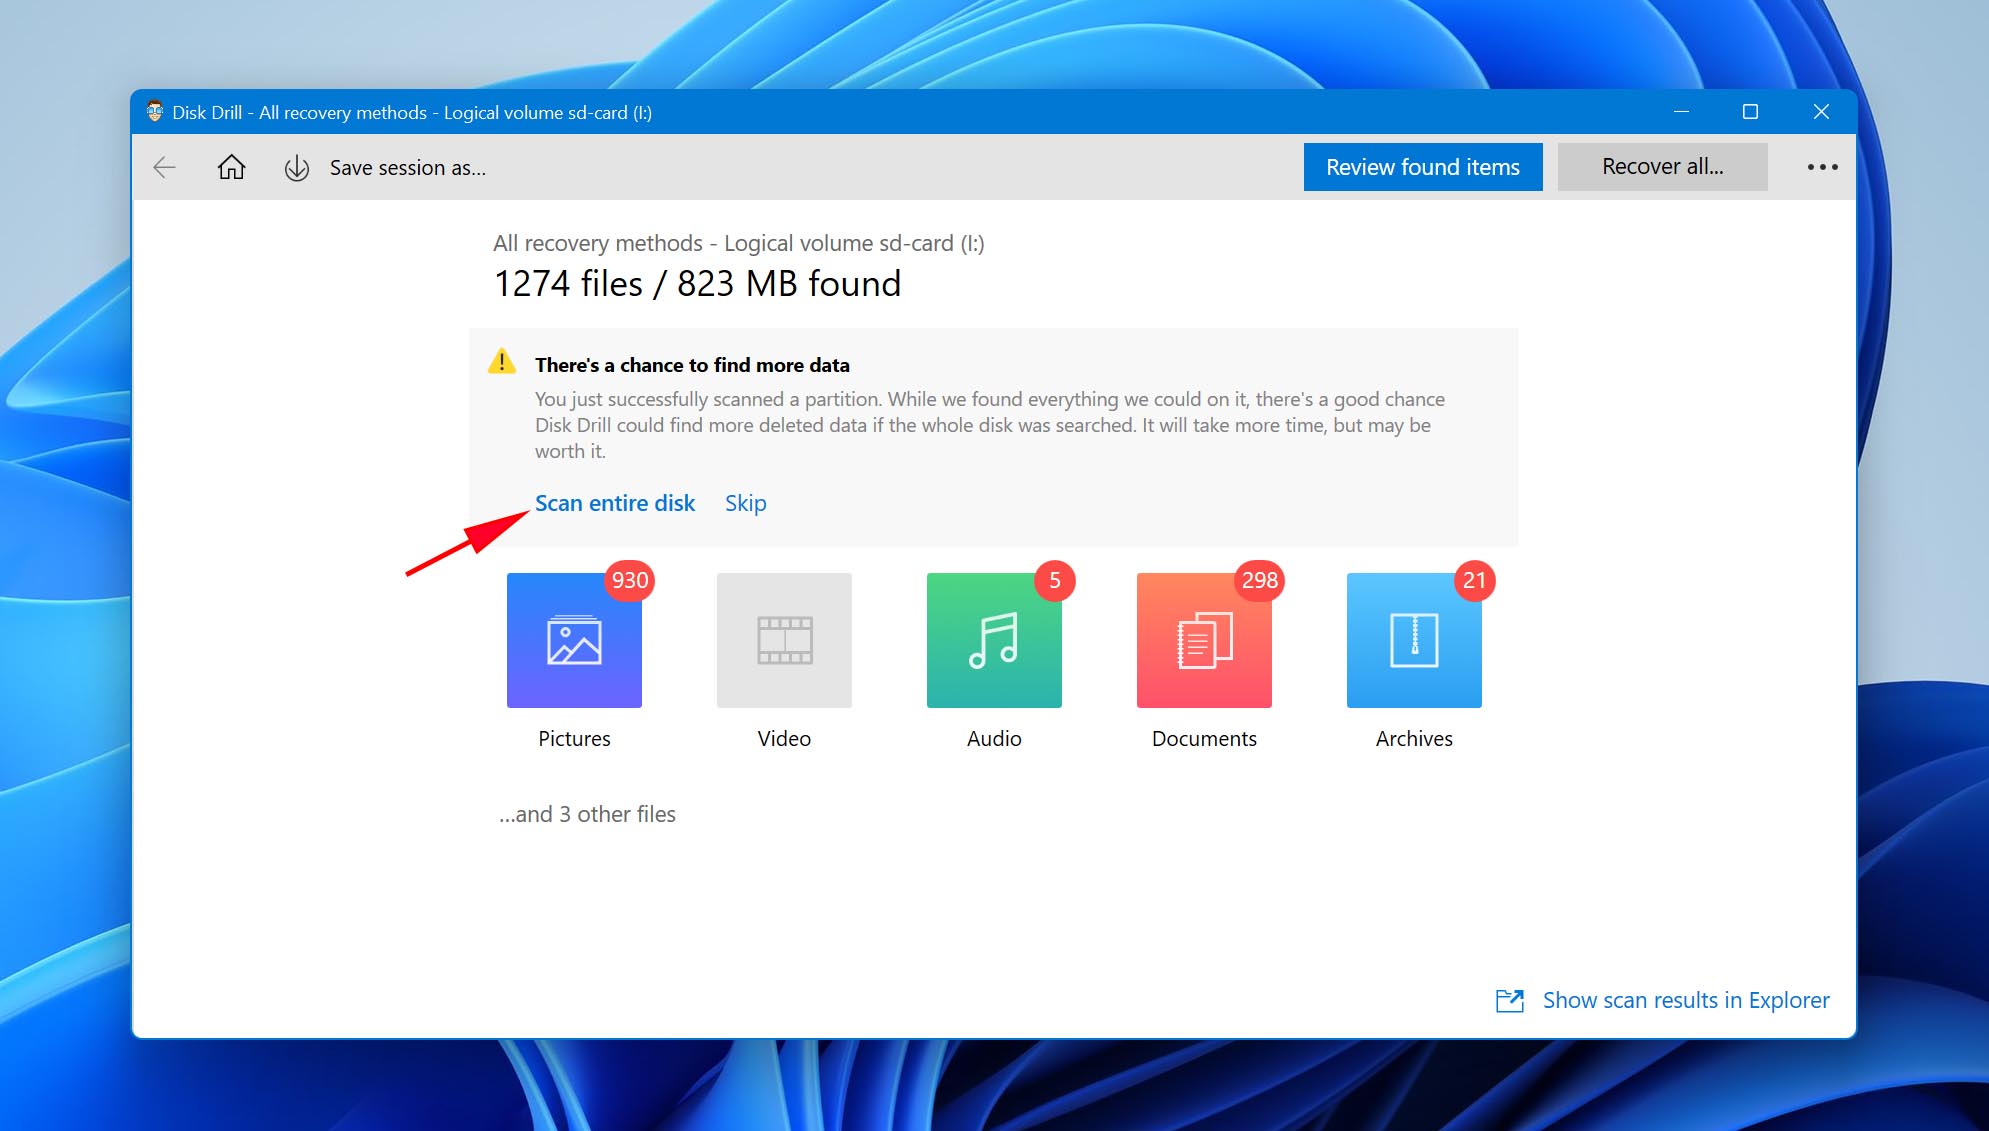Click the Audio label text
The image size is (1989, 1131).
(994, 738)
